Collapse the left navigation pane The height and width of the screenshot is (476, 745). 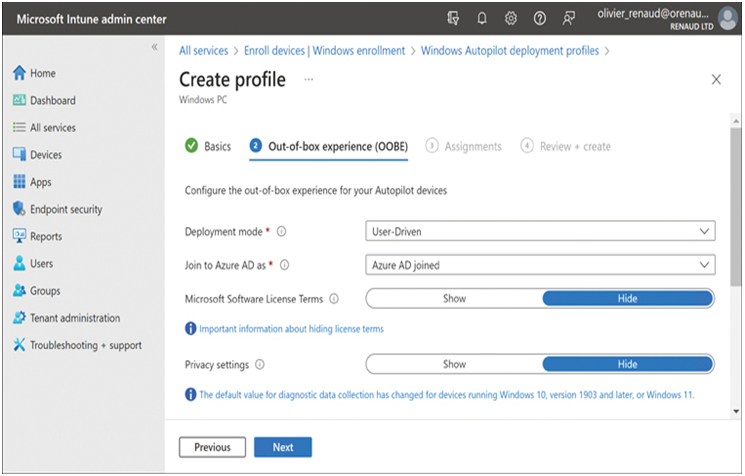pos(154,47)
